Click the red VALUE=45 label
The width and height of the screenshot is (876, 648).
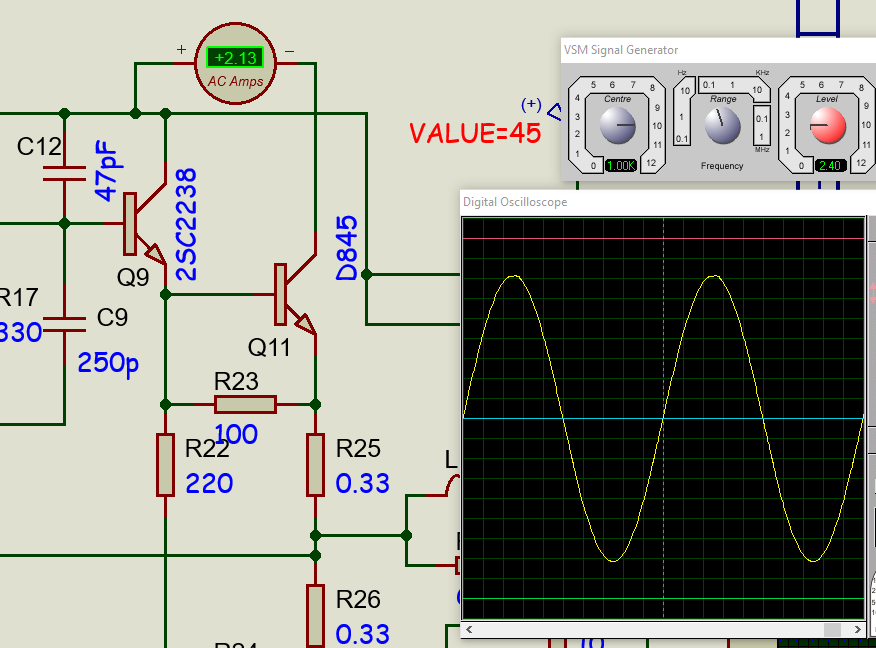pyautogui.click(x=475, y=133)
